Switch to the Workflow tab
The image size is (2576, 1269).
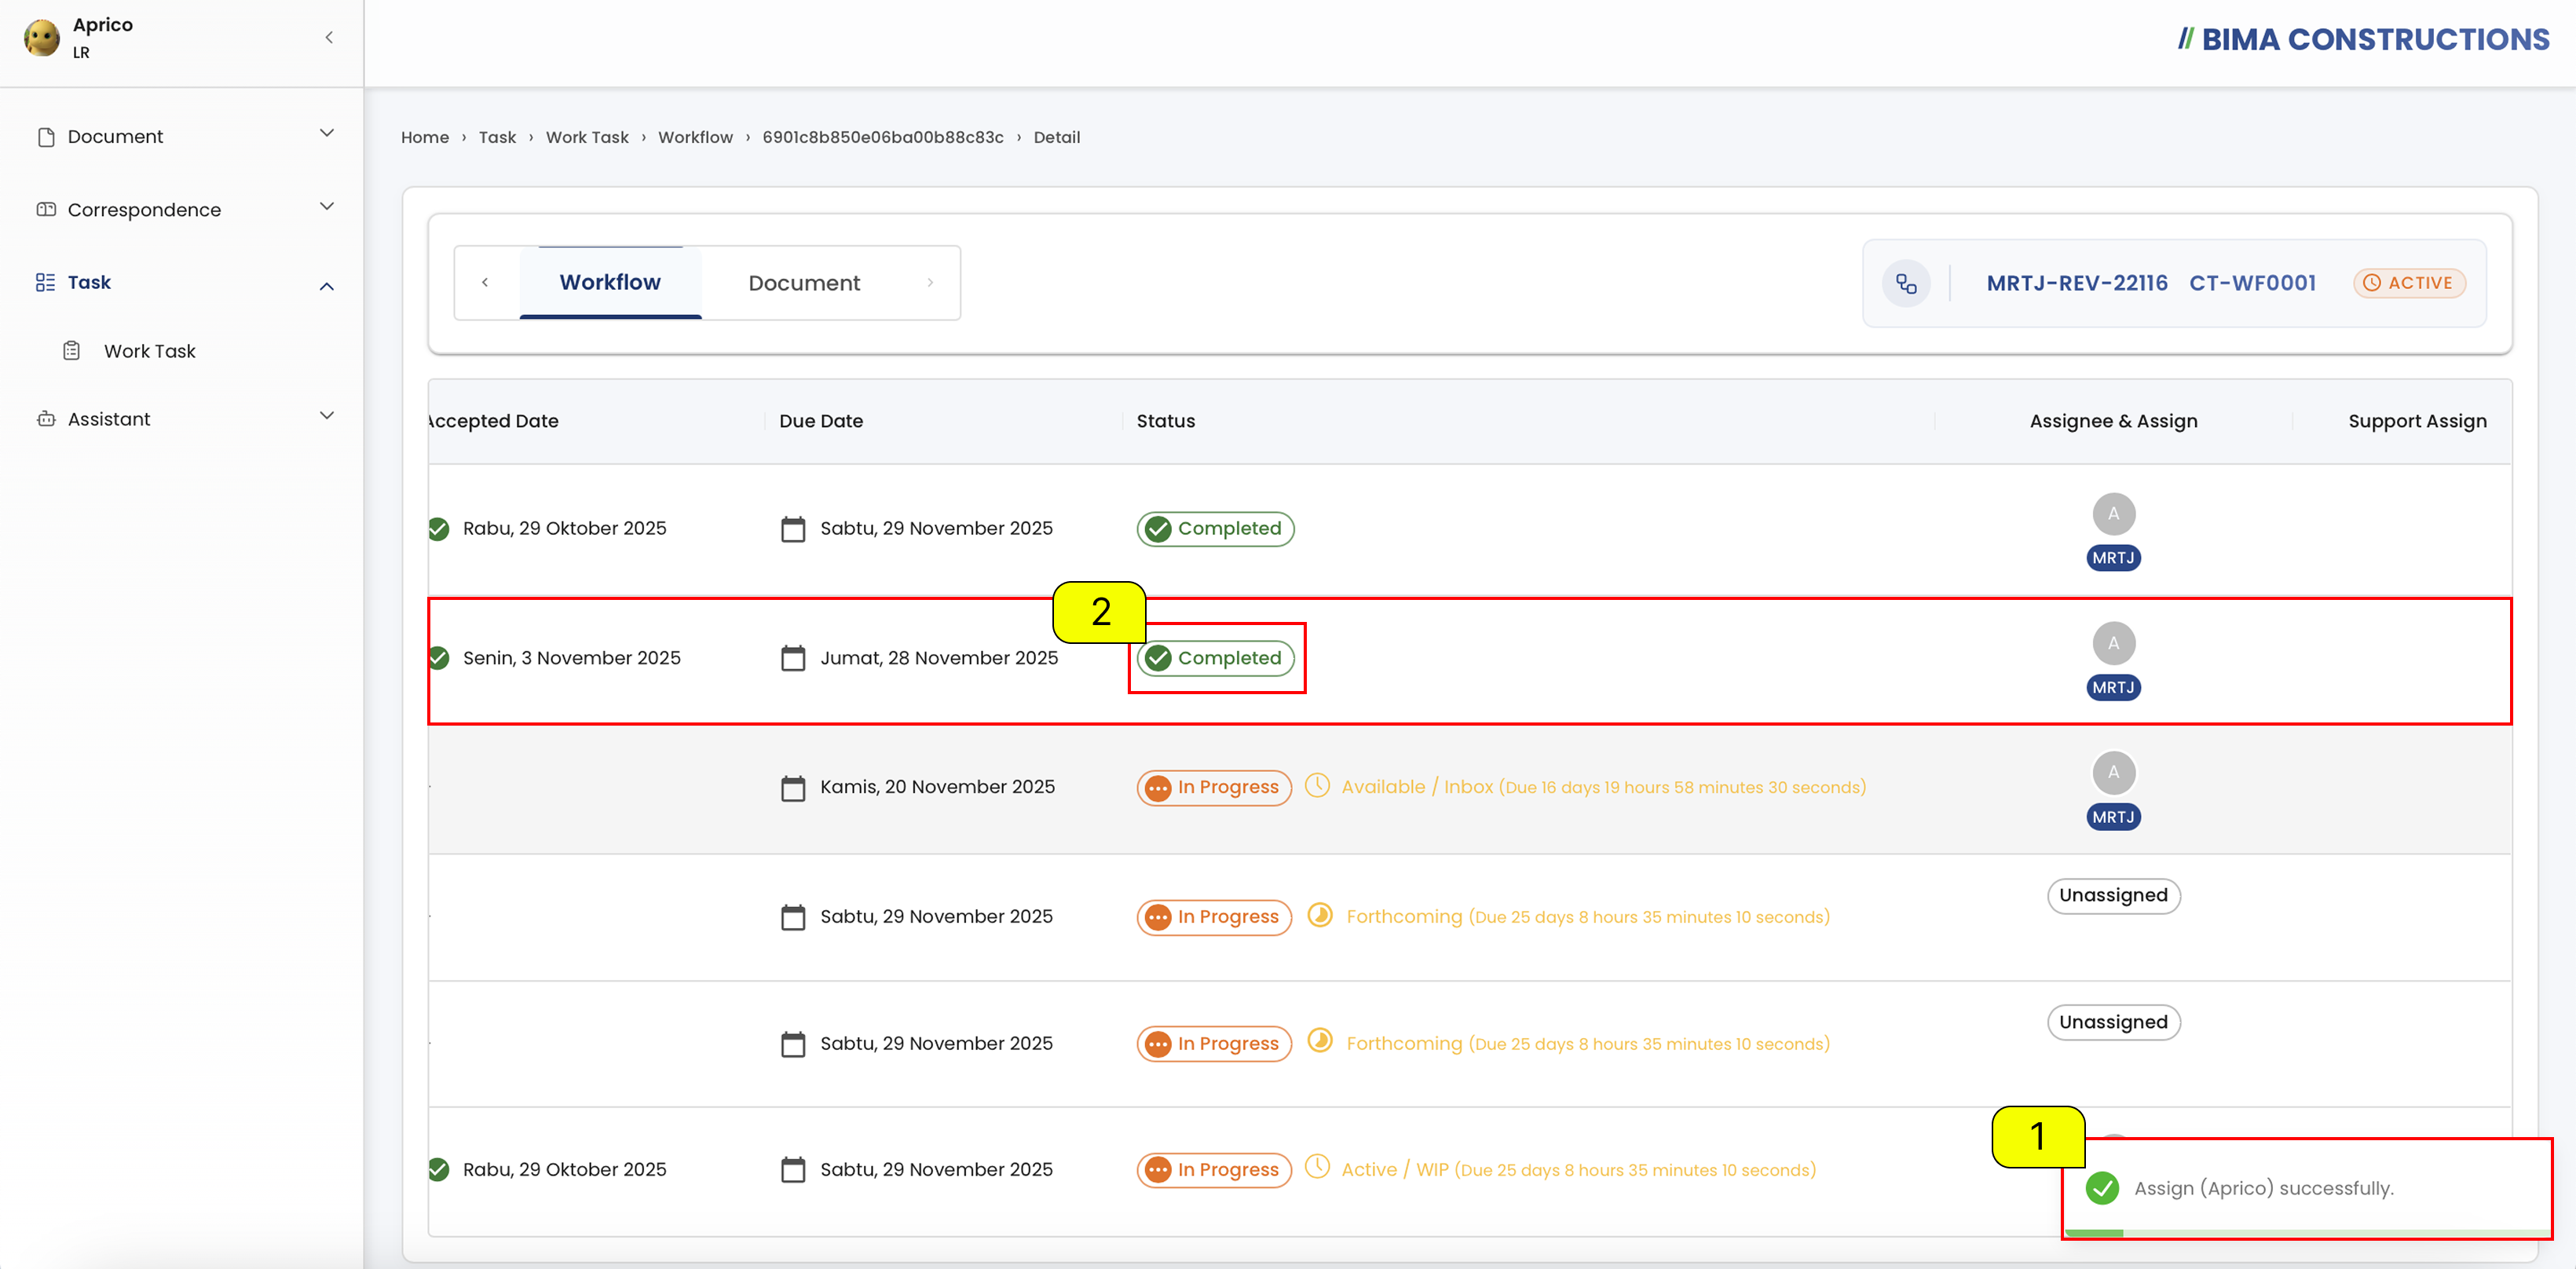pyautogui.click(x=610, y=283)
